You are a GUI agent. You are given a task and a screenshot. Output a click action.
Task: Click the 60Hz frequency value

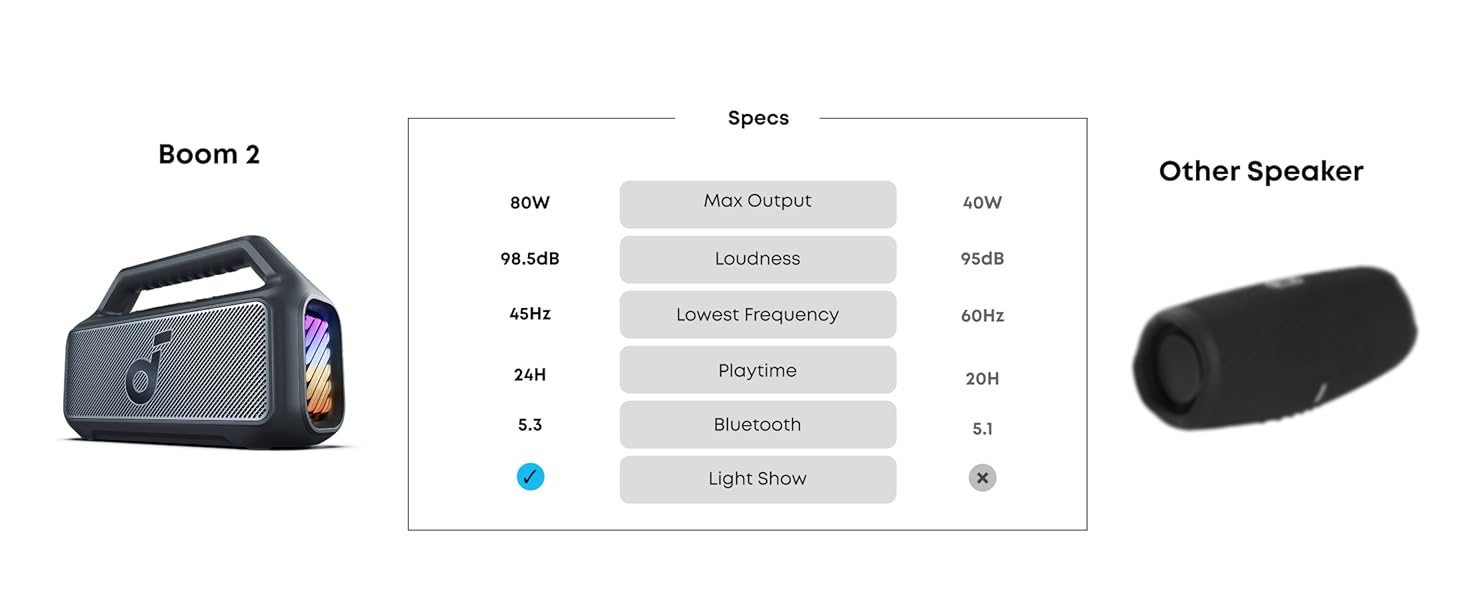[982, 316]
